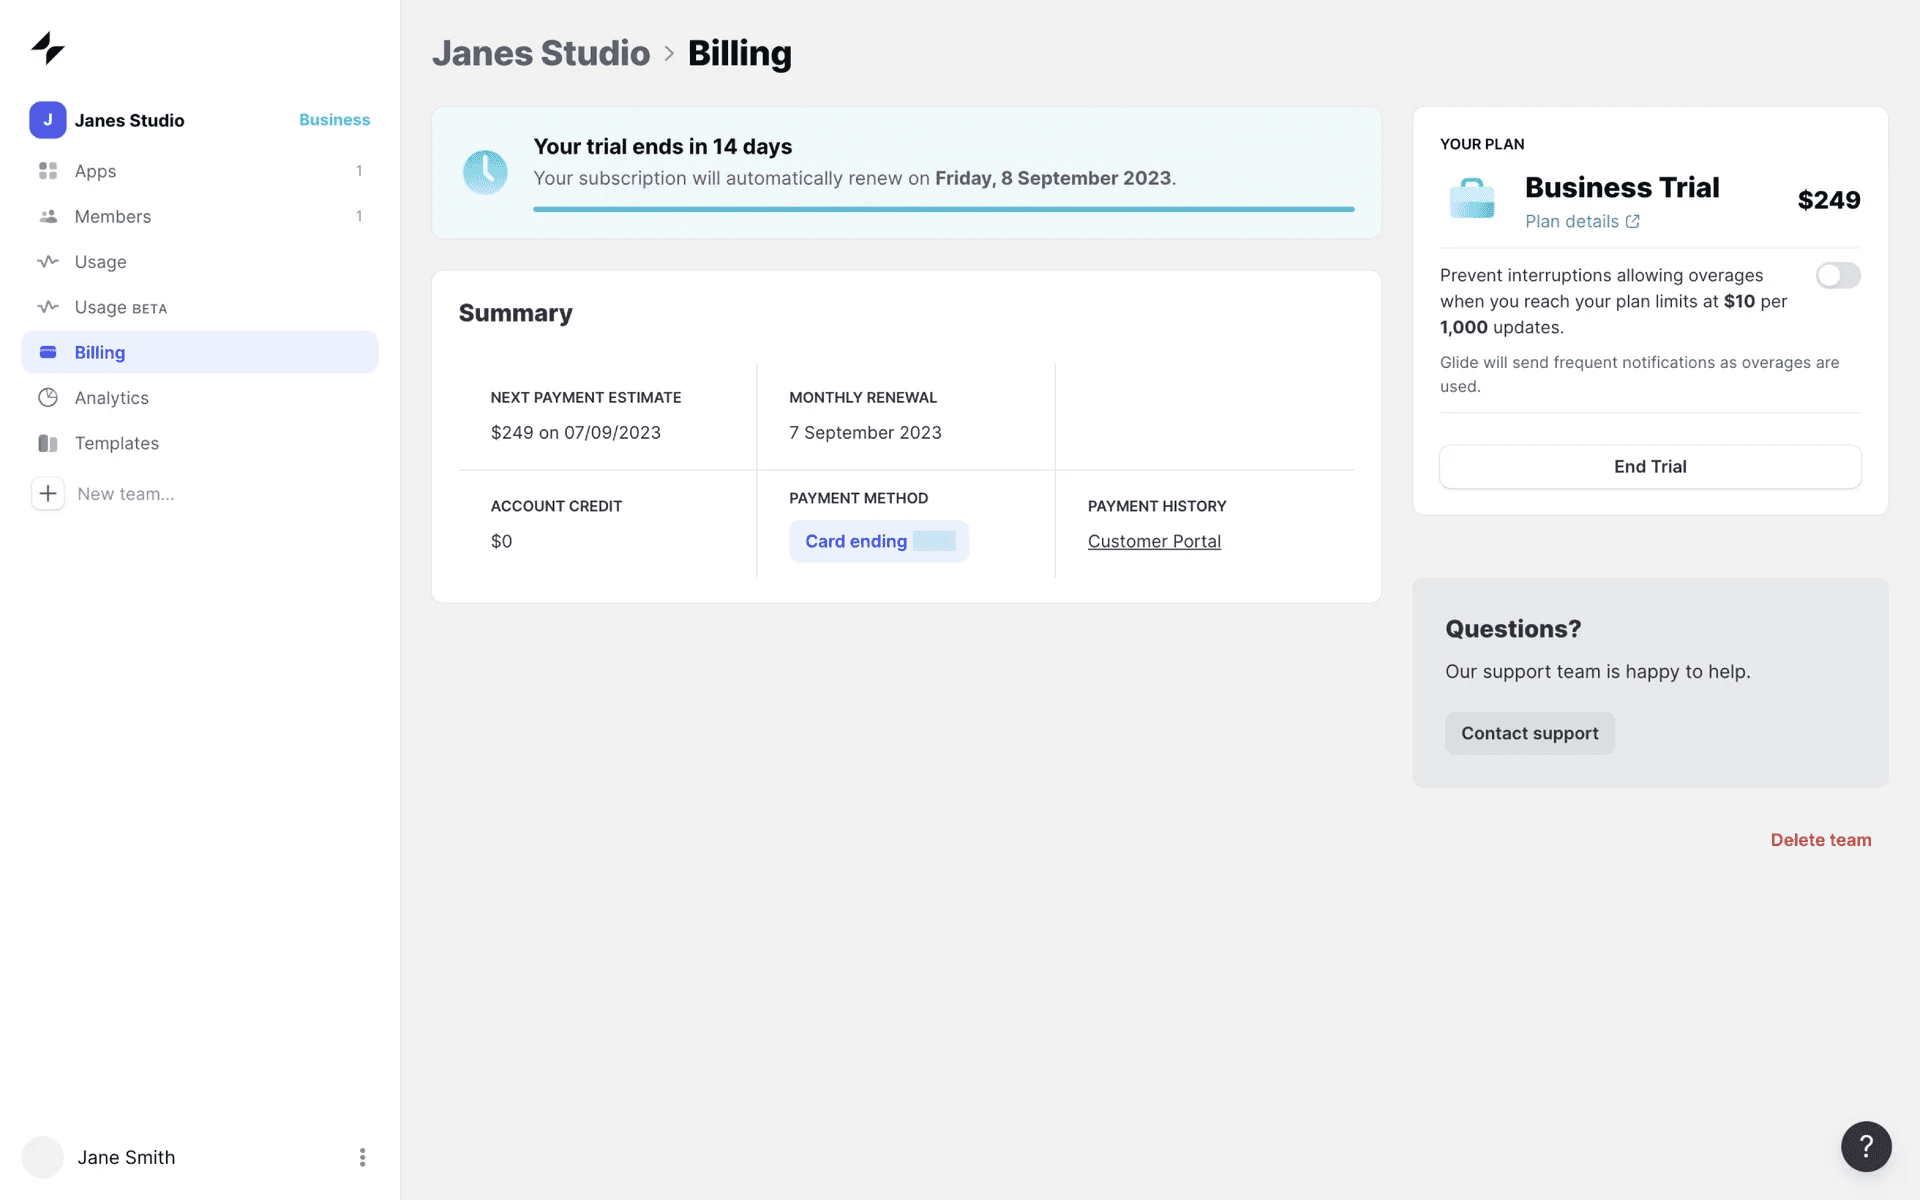Click the red Delete team link
The image size is (1920, 1200).
1820,840
